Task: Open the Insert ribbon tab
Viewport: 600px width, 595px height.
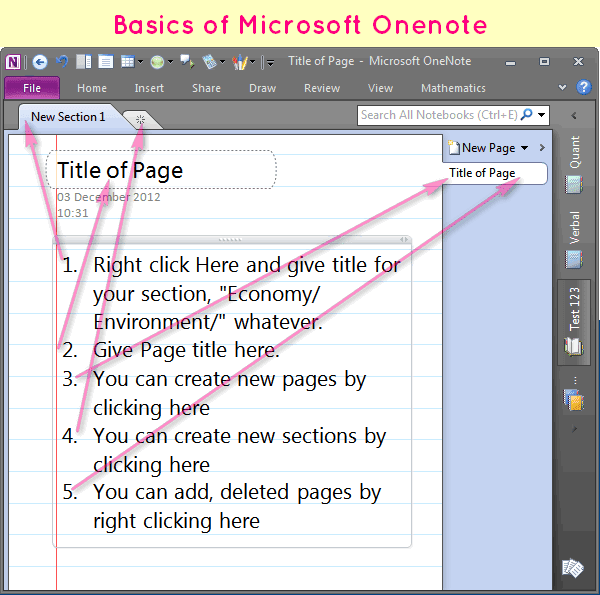Action: [x=149, y=88]
